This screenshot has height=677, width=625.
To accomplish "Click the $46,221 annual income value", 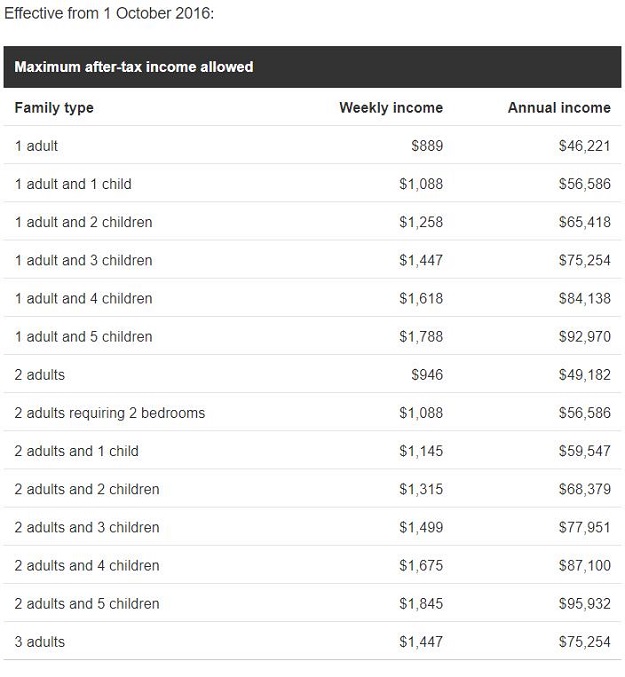I will 584,146.
